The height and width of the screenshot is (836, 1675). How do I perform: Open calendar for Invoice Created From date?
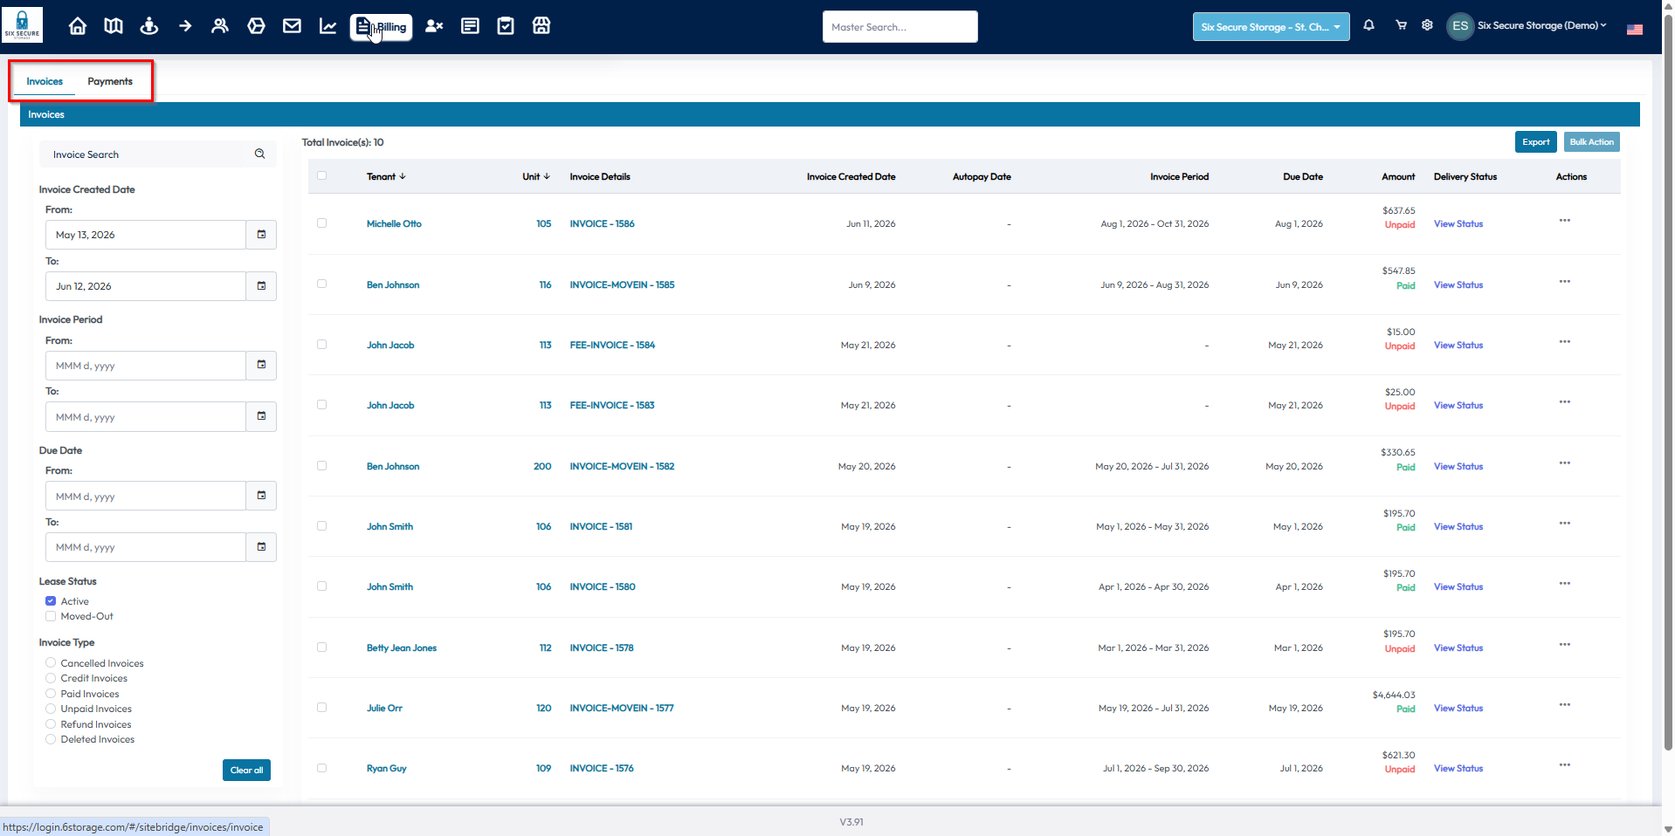261,235
